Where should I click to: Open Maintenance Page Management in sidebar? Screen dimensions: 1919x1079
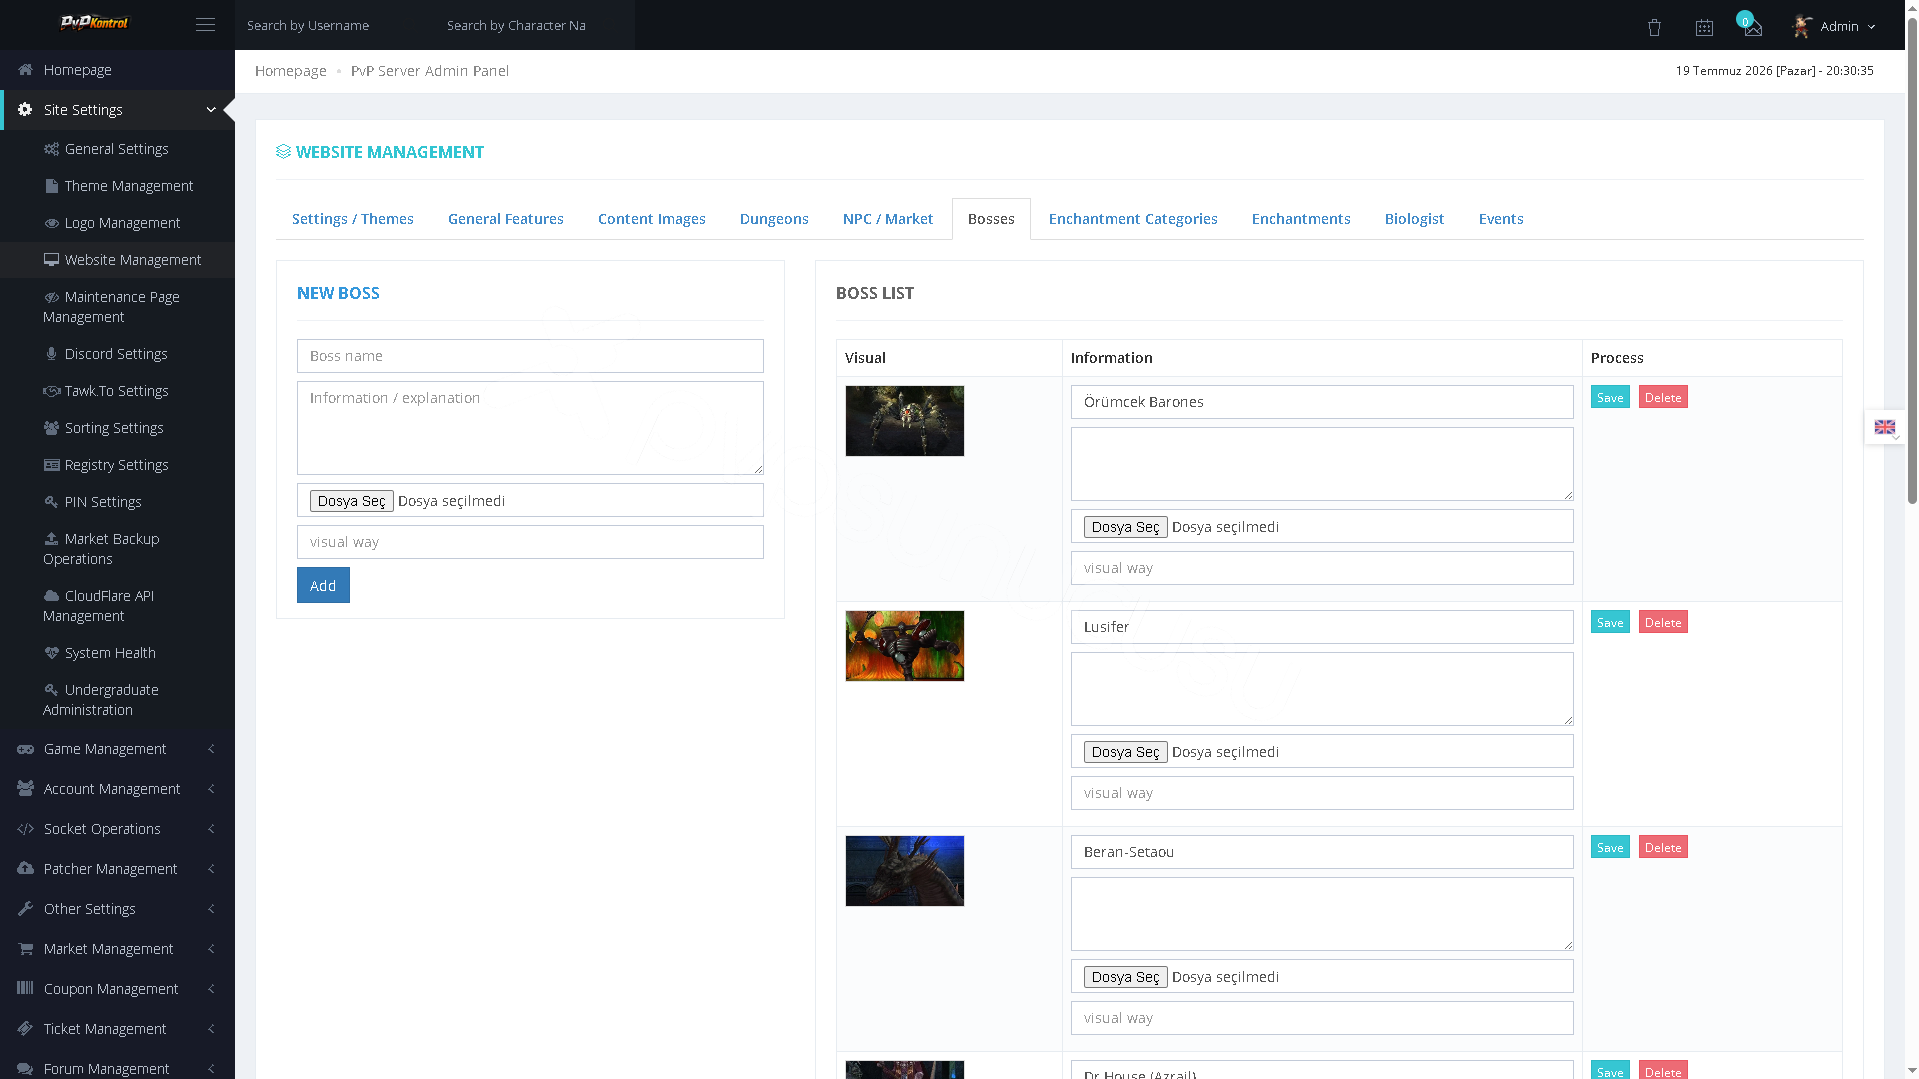pos(117,307)
